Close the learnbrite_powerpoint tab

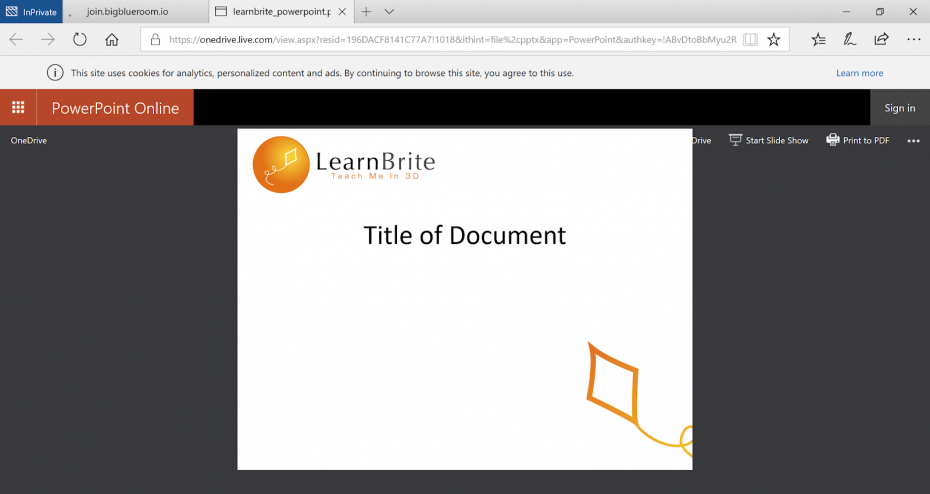click(342, 11)
